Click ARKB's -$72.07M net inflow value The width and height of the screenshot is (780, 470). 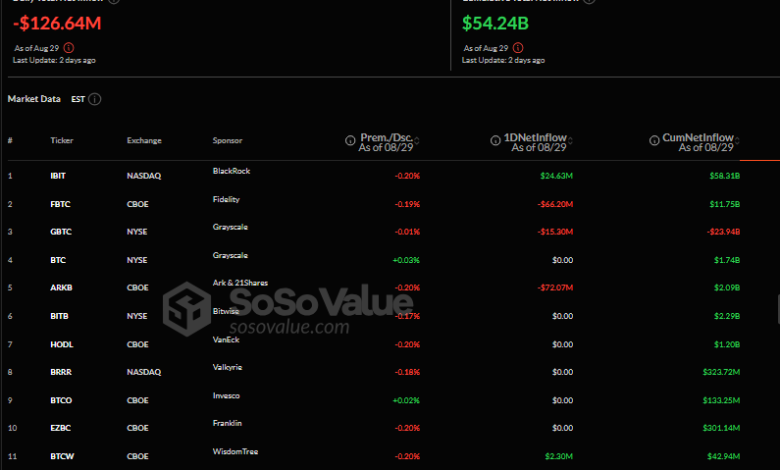point(555,287)
